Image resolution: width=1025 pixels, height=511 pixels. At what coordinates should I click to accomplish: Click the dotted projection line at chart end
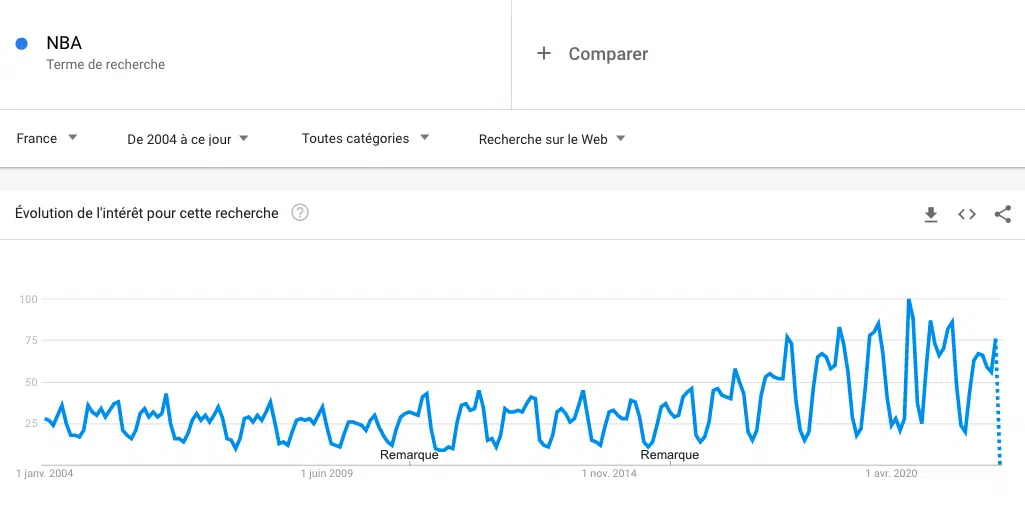click(998, 420)
